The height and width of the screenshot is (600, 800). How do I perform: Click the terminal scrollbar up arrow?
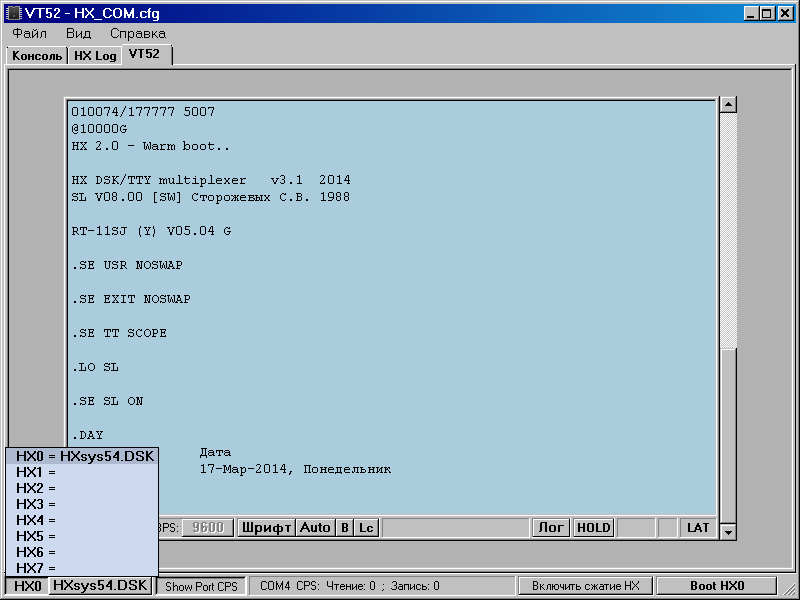coord(728,105)
